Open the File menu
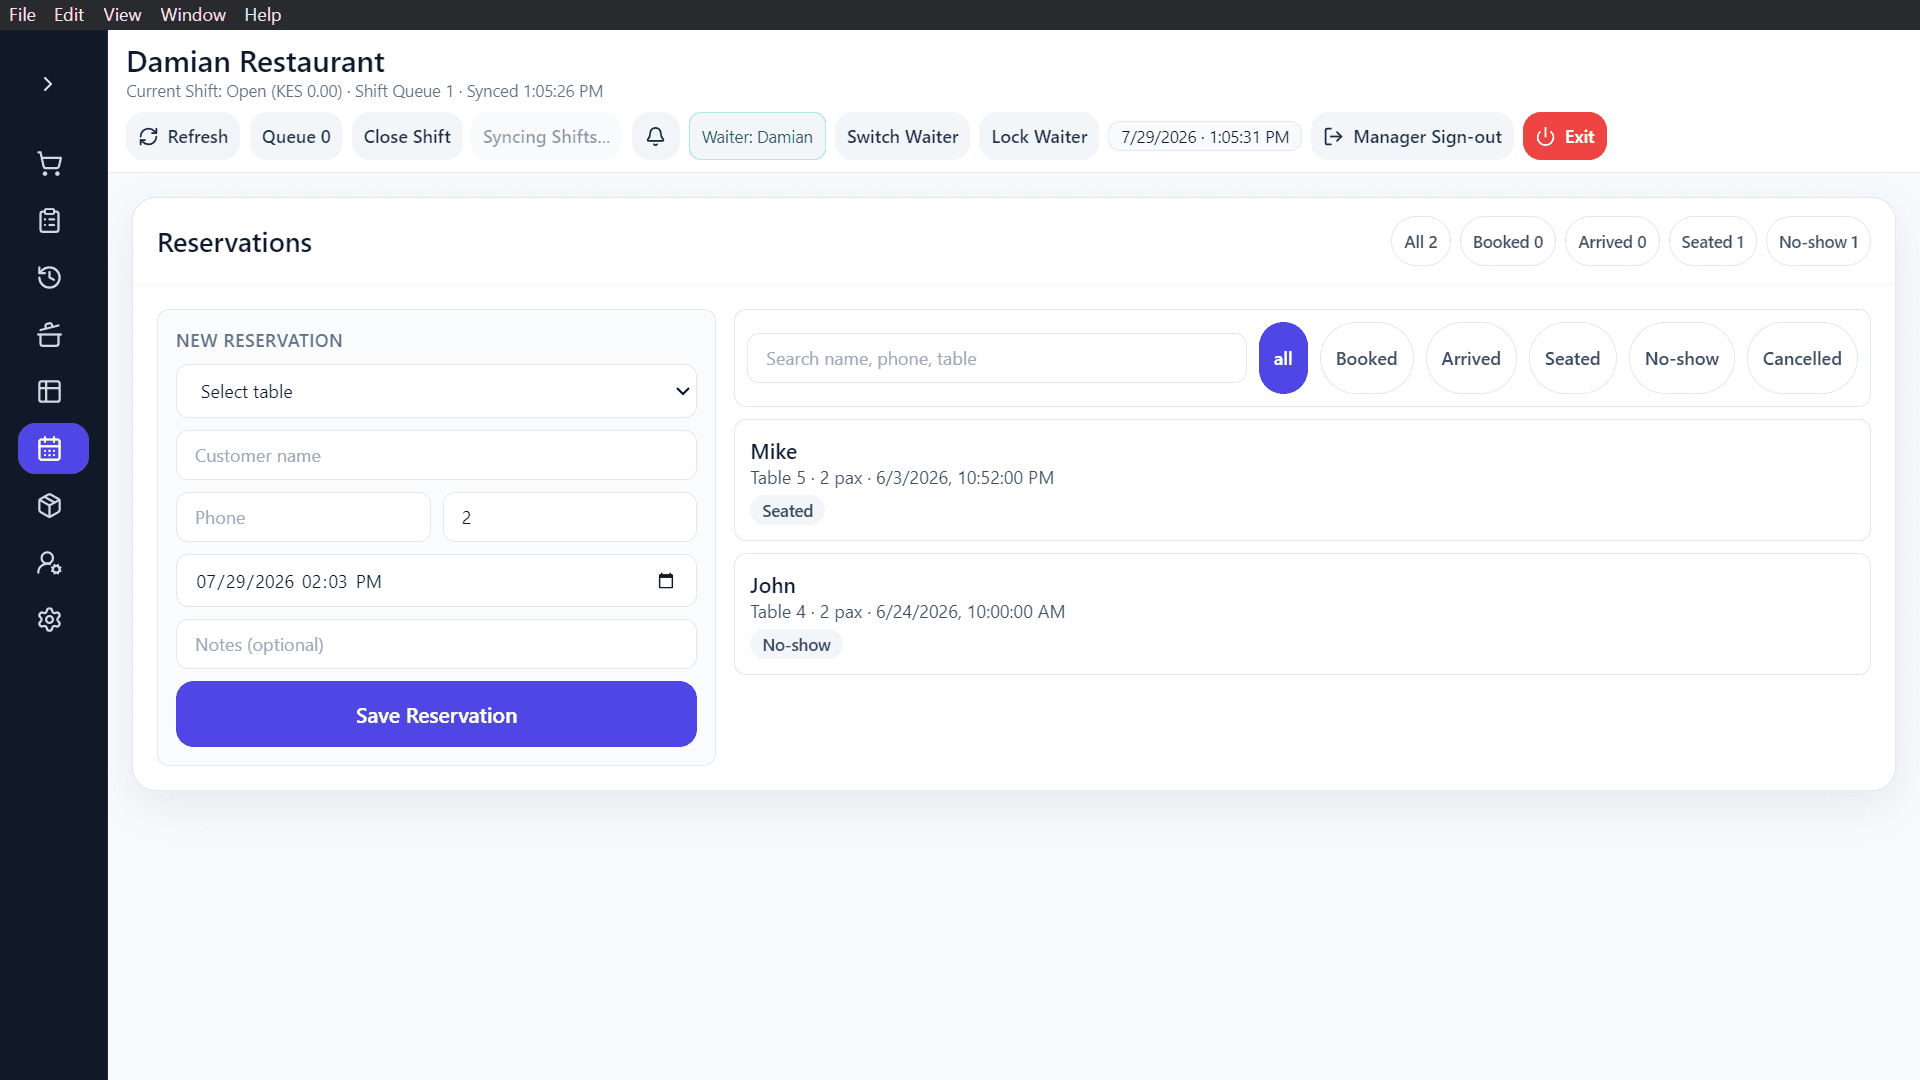 (x=22, y=15)
